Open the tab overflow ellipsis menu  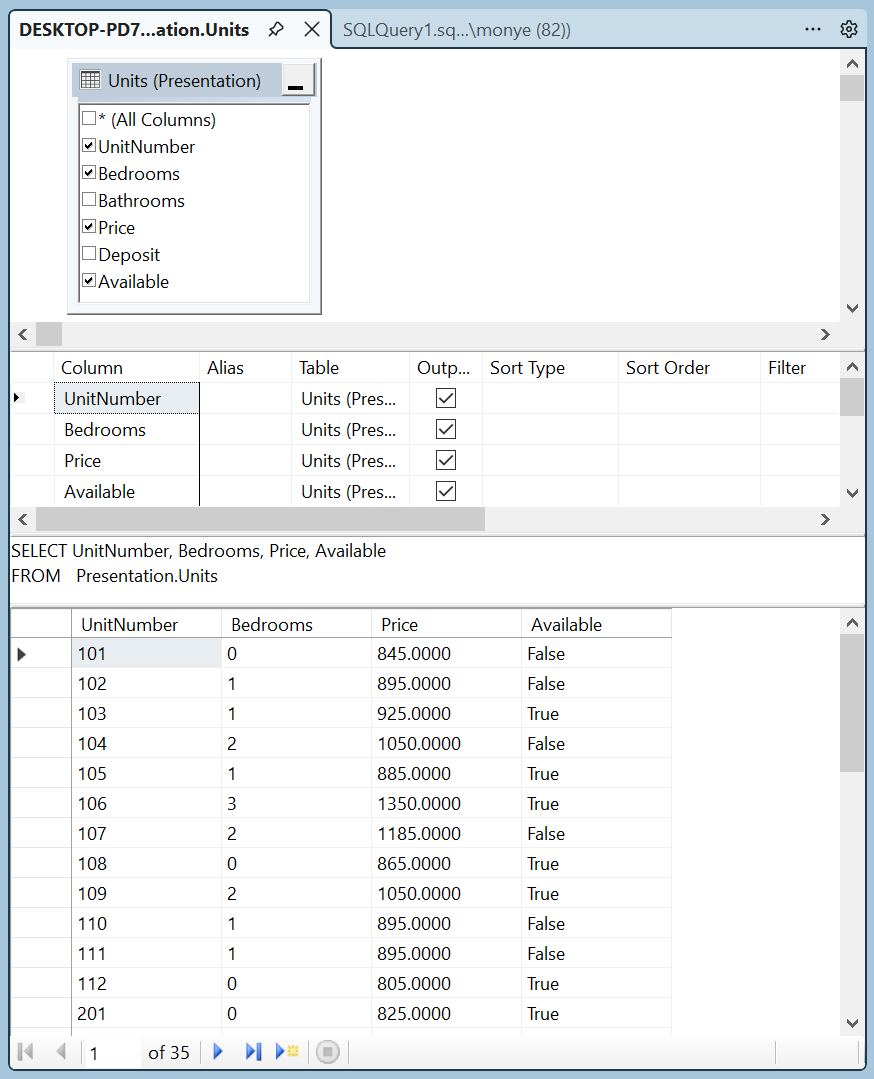tap(813, 30)
